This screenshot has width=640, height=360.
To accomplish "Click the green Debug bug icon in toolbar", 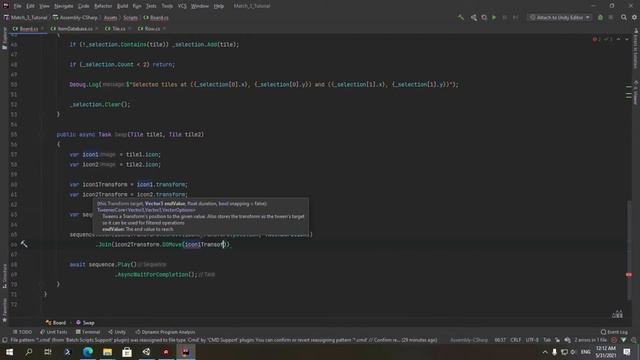I will [x=600, y=18].
